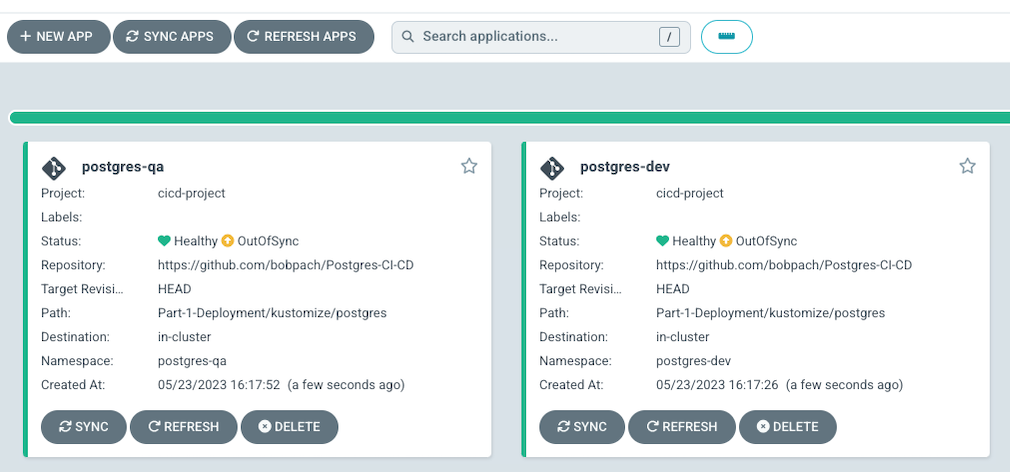Sync the postgres-dev application

click(582, 426)
